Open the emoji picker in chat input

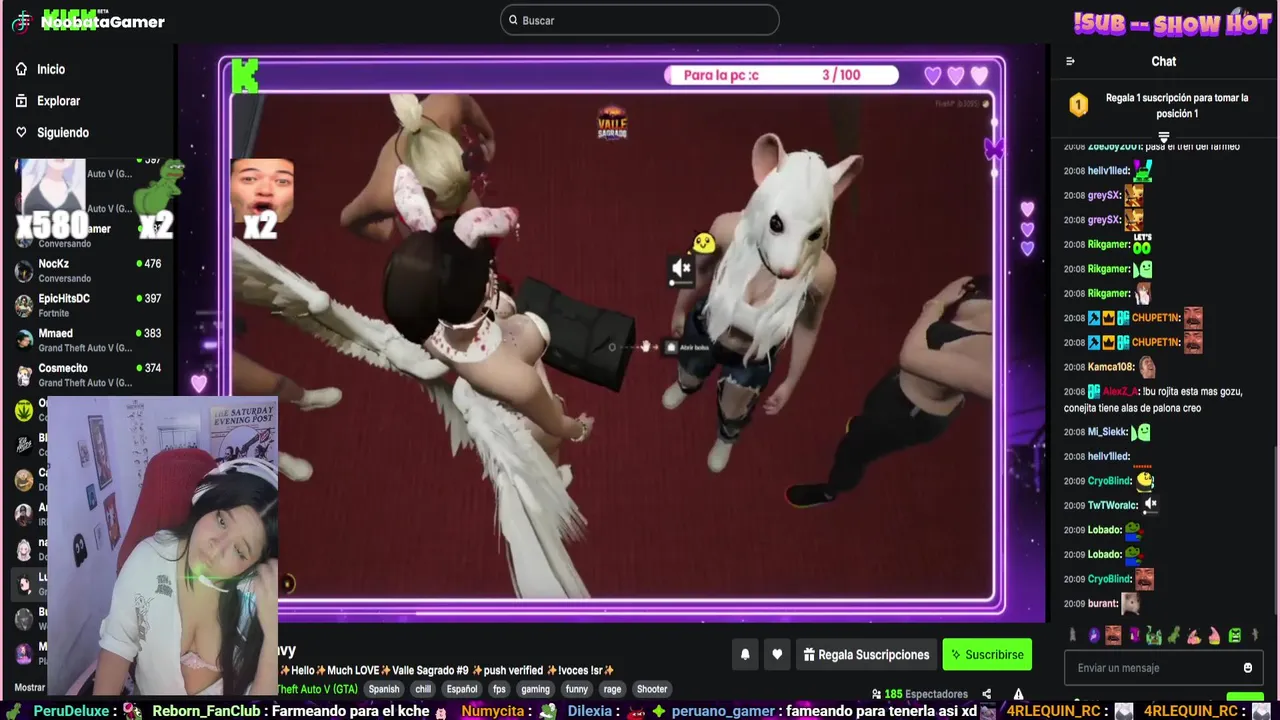(1248, 668)
